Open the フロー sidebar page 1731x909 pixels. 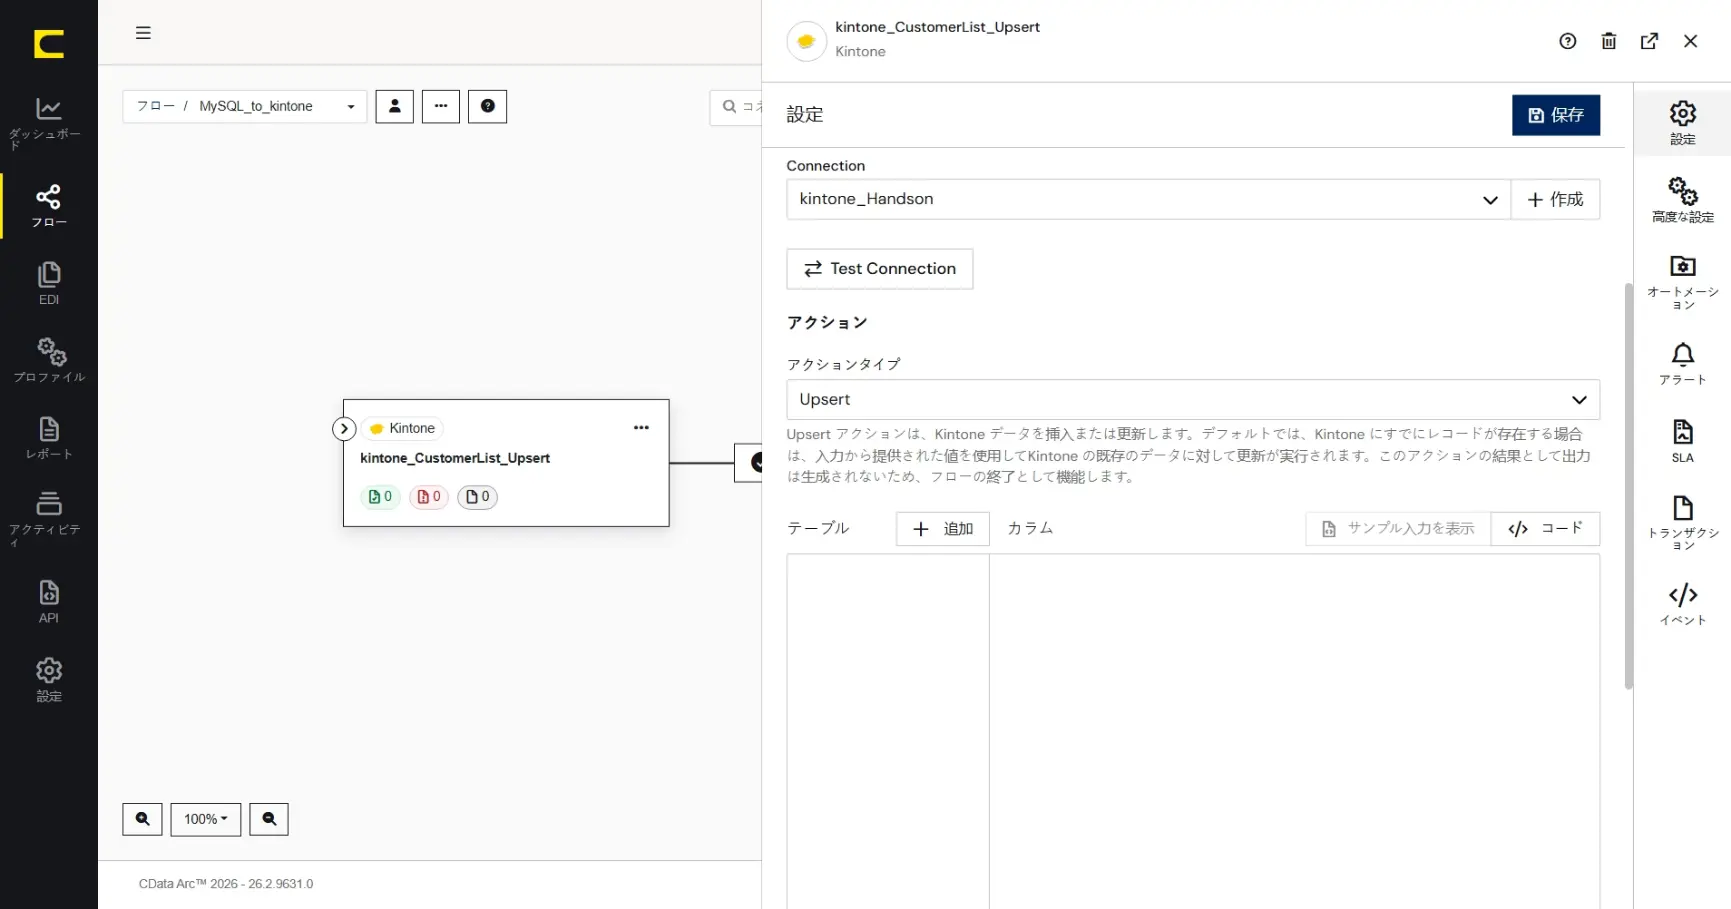click(x=48, y=206)
